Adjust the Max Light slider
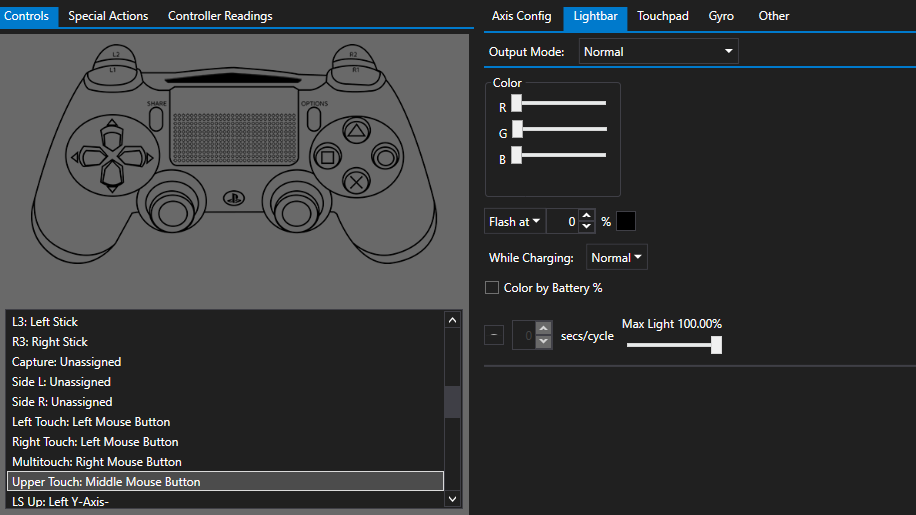This screenshot has width=916, height=515. click(x=674, y=345)
